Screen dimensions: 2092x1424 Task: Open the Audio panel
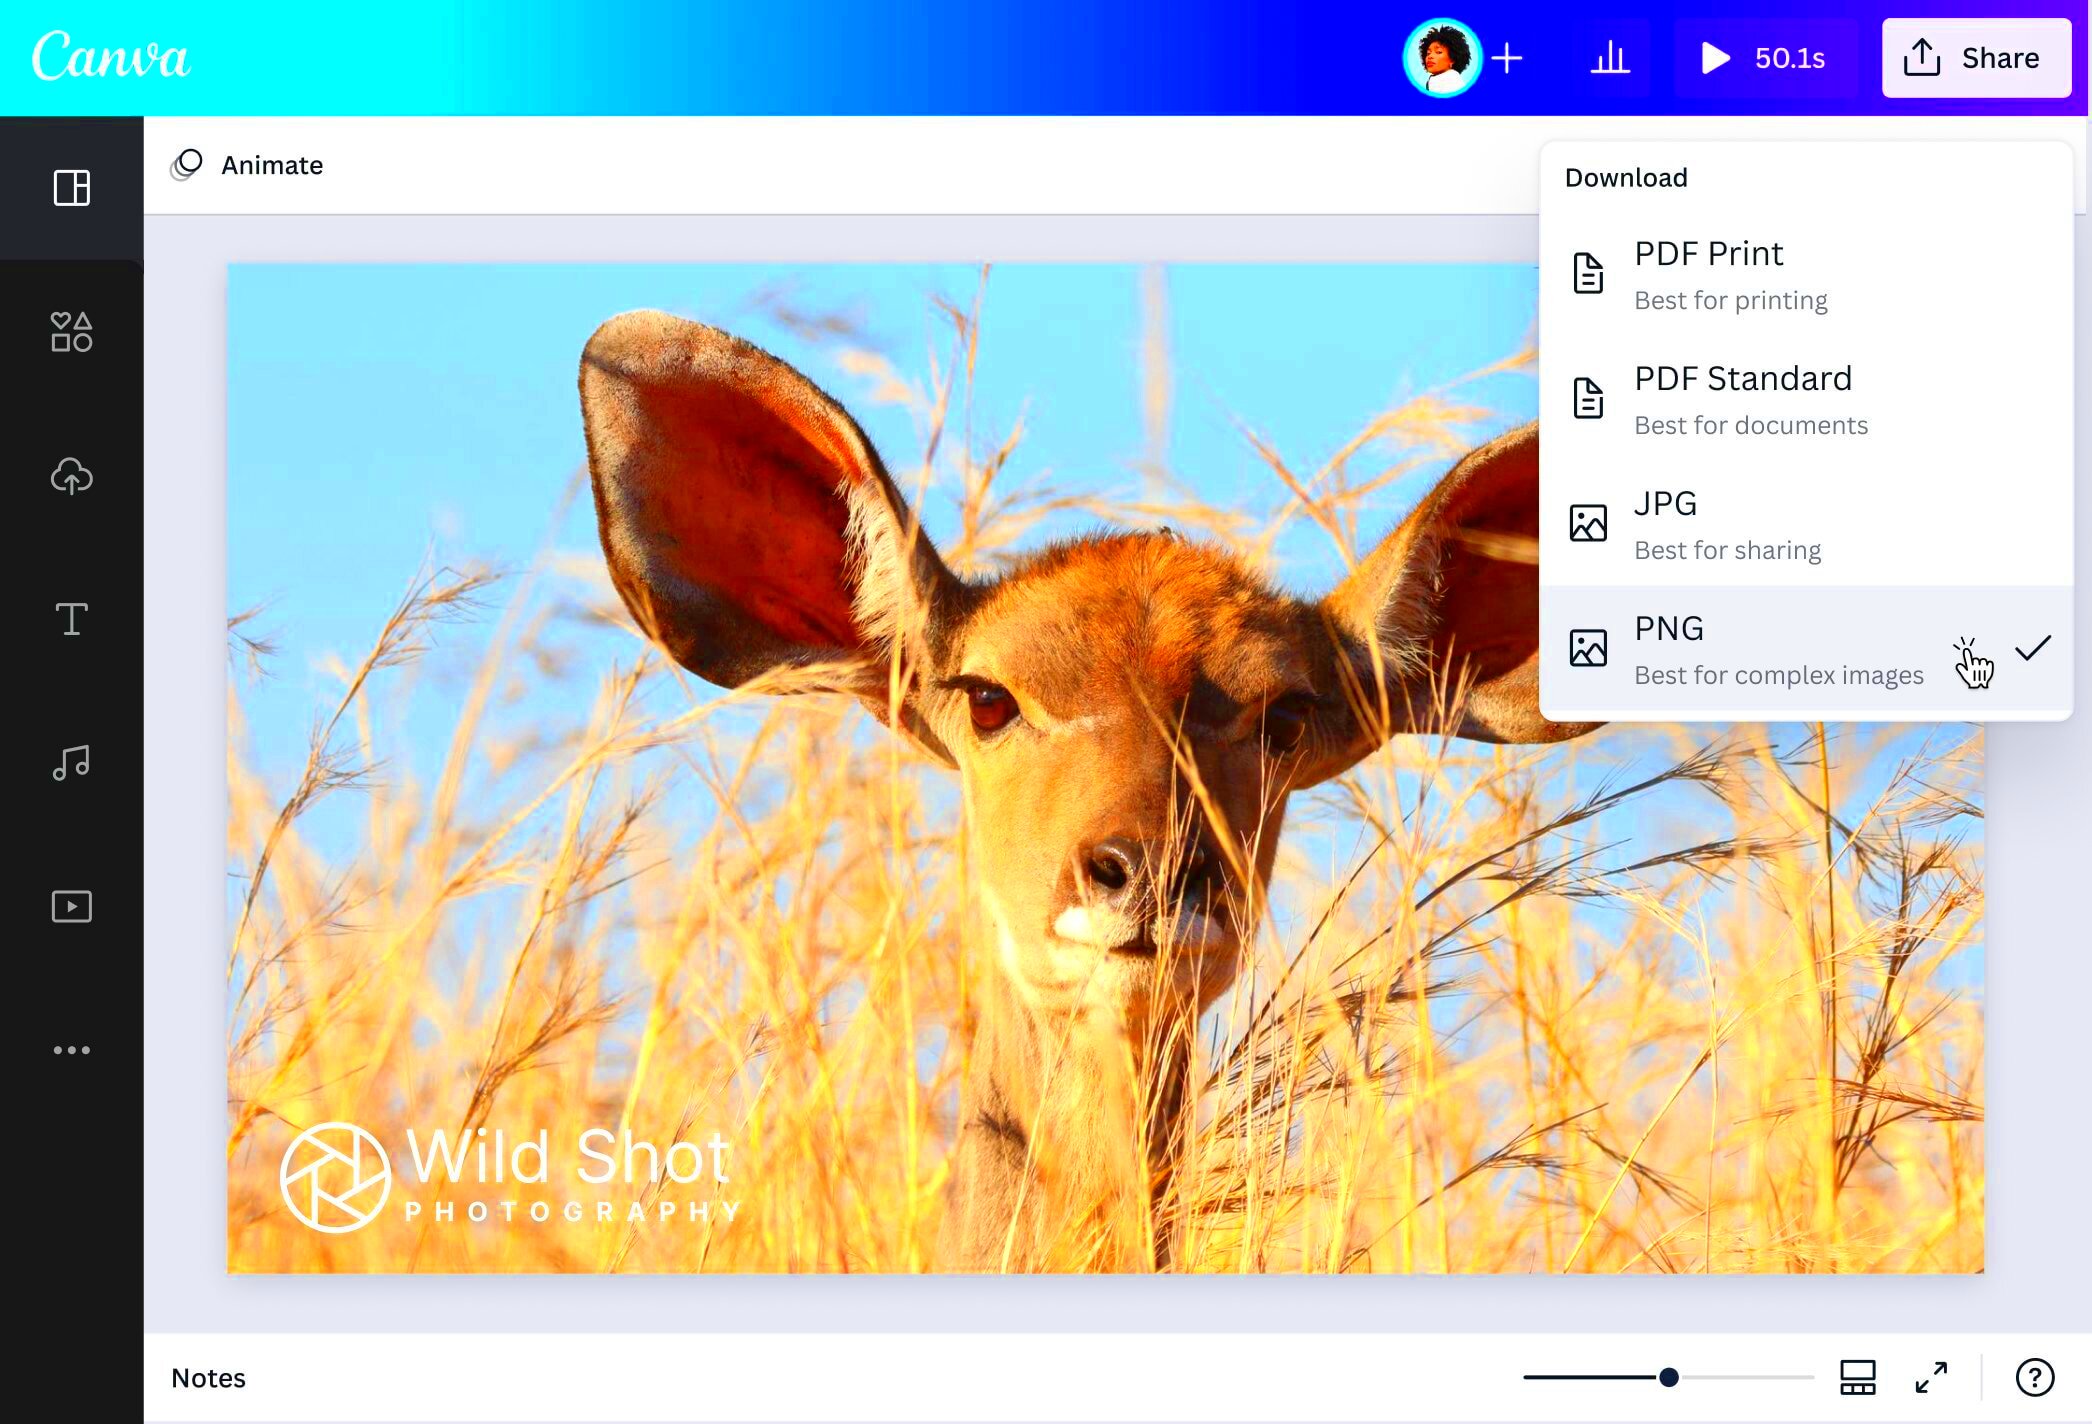(x=71, y=763)
